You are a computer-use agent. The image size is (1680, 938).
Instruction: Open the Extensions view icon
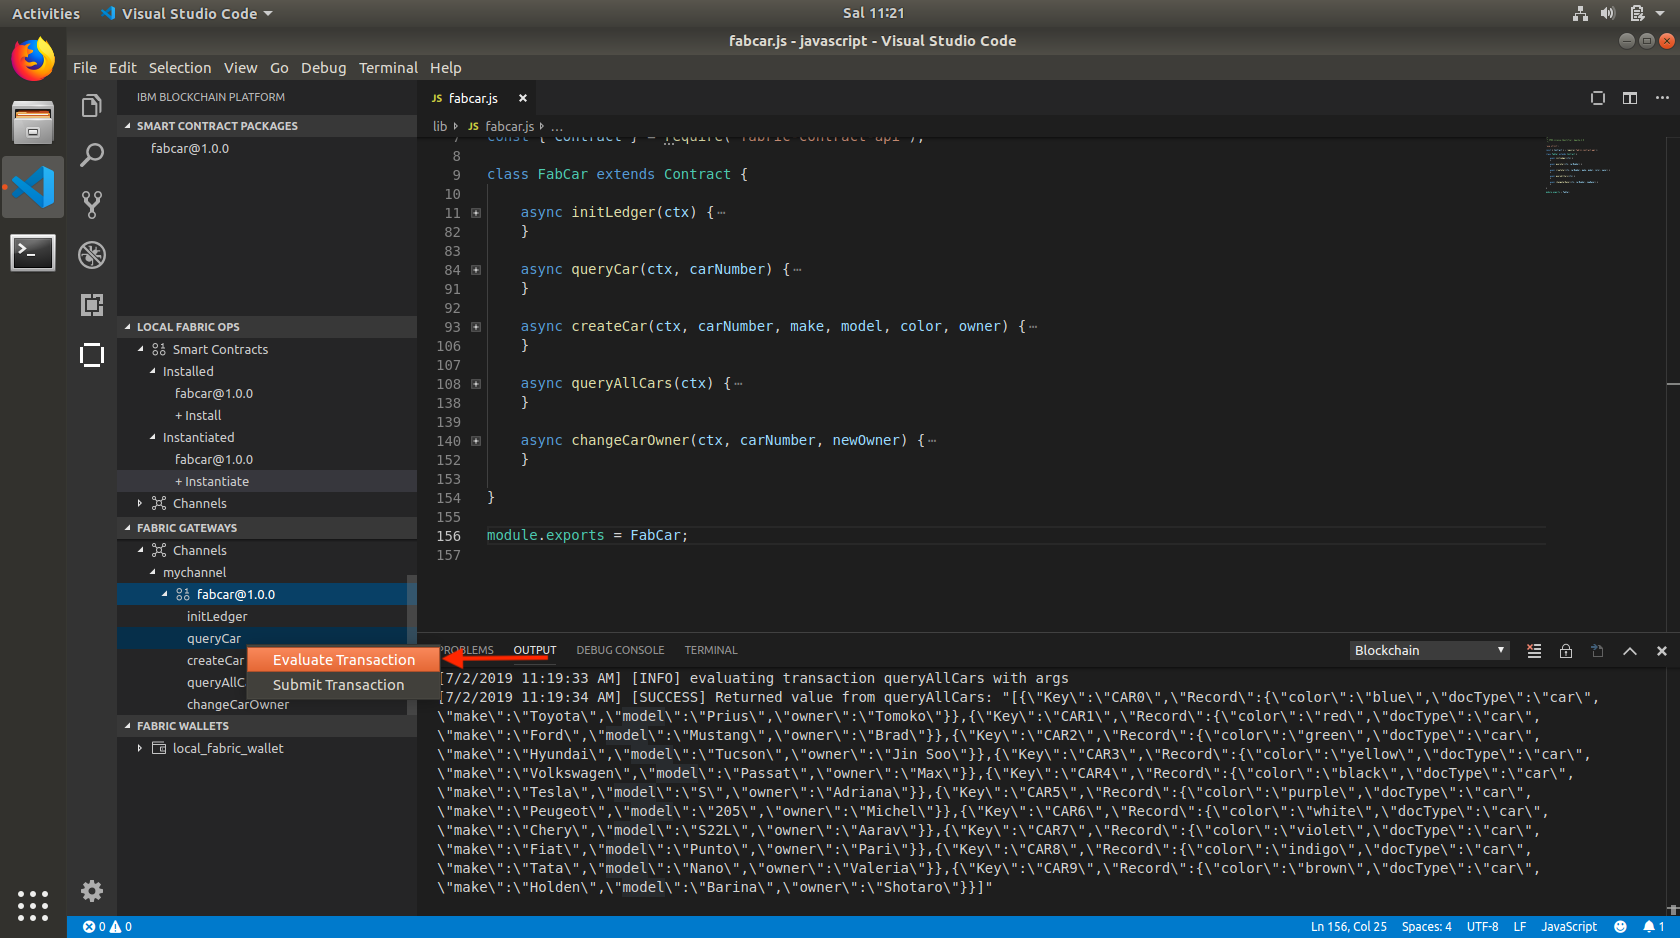(92, 305)
